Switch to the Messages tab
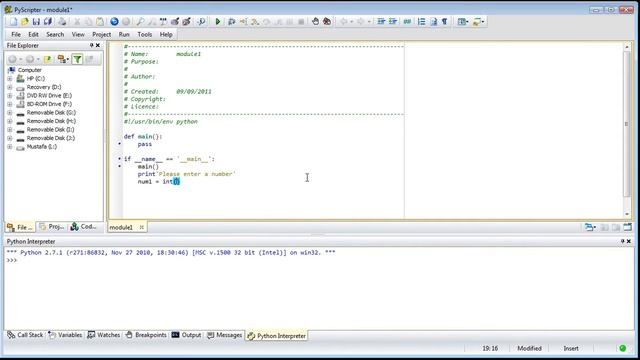The width and height of the screenshot is (640, 360). tap(224, 335)
